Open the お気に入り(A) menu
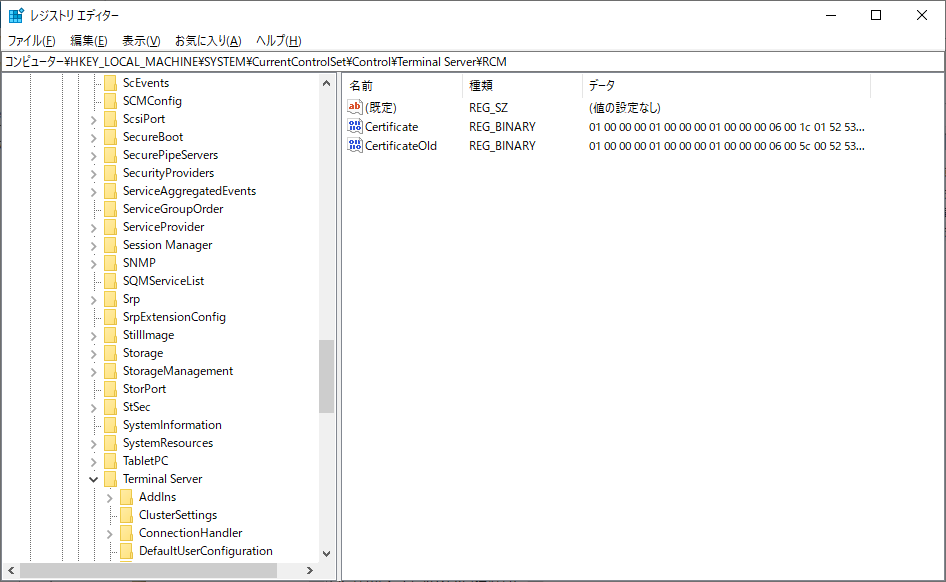This screenshot has width=946, height=582. [208, 40]
